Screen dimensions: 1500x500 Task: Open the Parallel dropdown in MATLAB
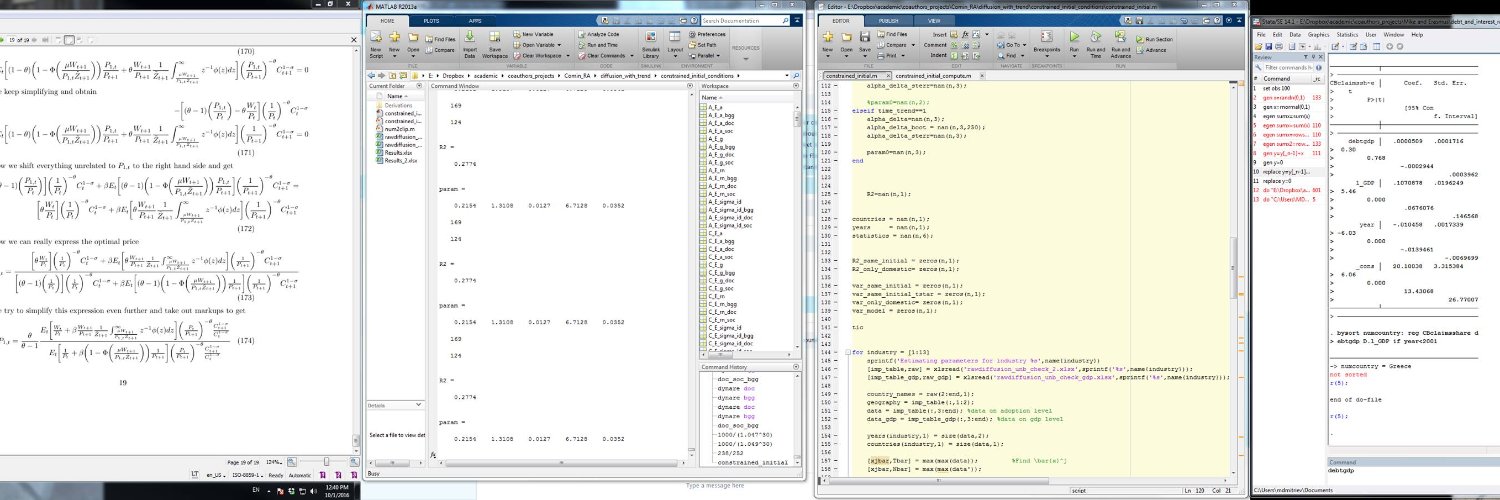(704, 55)
